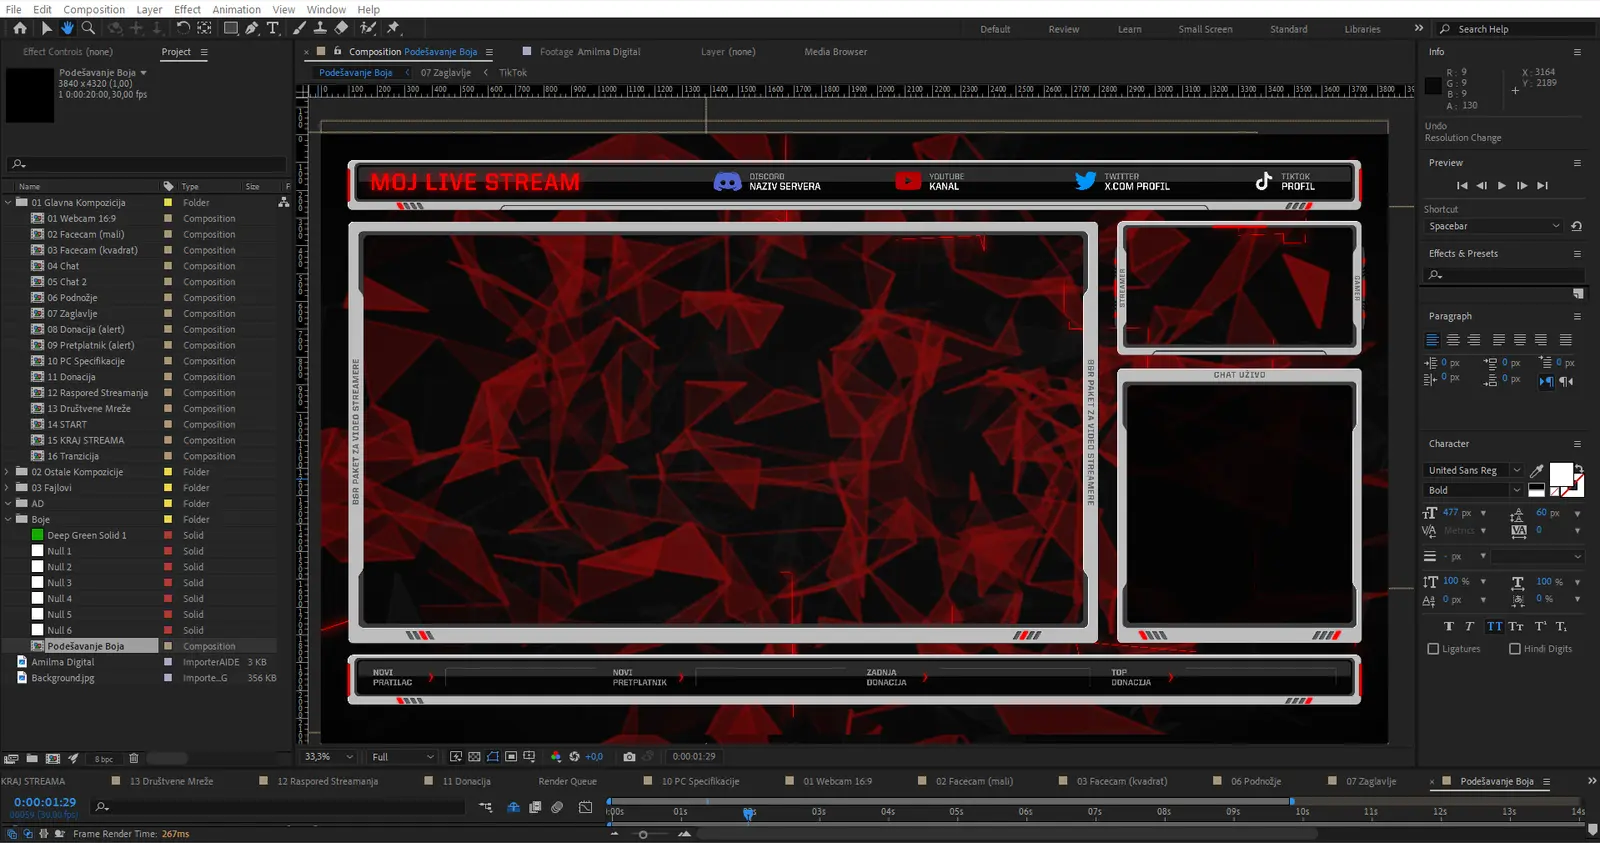This screenshot has width=1600, height=843.
Task: Click the white fill color swatch
Action: click(1560, 474)
